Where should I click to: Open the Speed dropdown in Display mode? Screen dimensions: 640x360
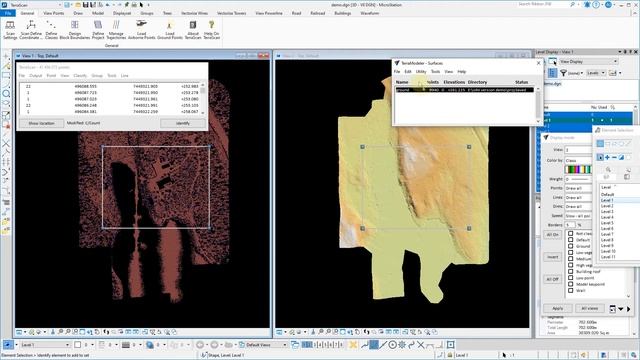[579, 216]
